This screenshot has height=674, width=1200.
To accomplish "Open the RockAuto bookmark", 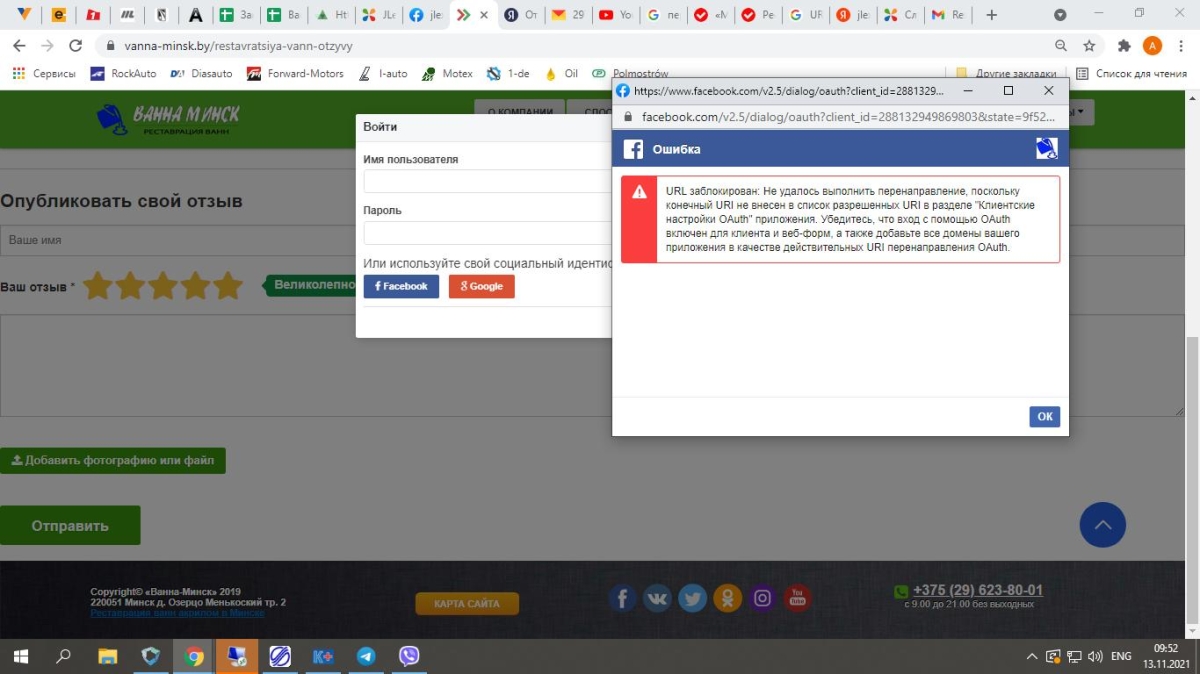I will click(x=122, y=73).
